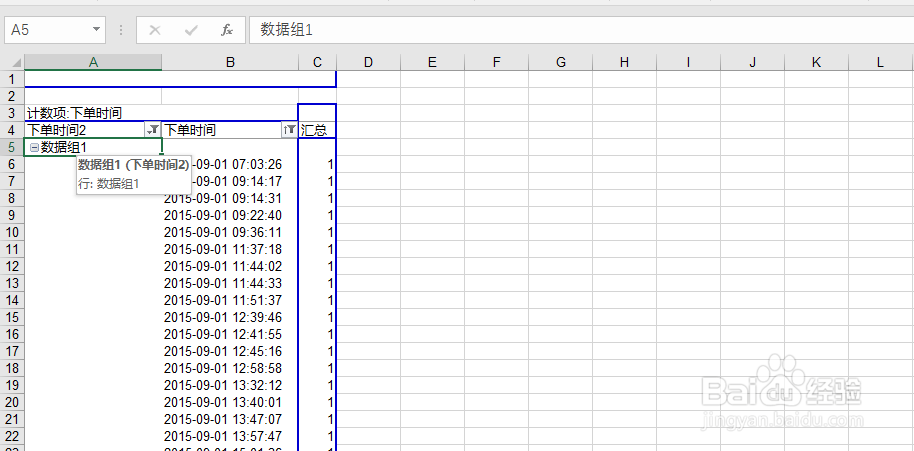The height and width of the screenshot is (451, 914).
Task: Click cell 2015-09-01 11:44:33
Action: (x=230, y=284)
